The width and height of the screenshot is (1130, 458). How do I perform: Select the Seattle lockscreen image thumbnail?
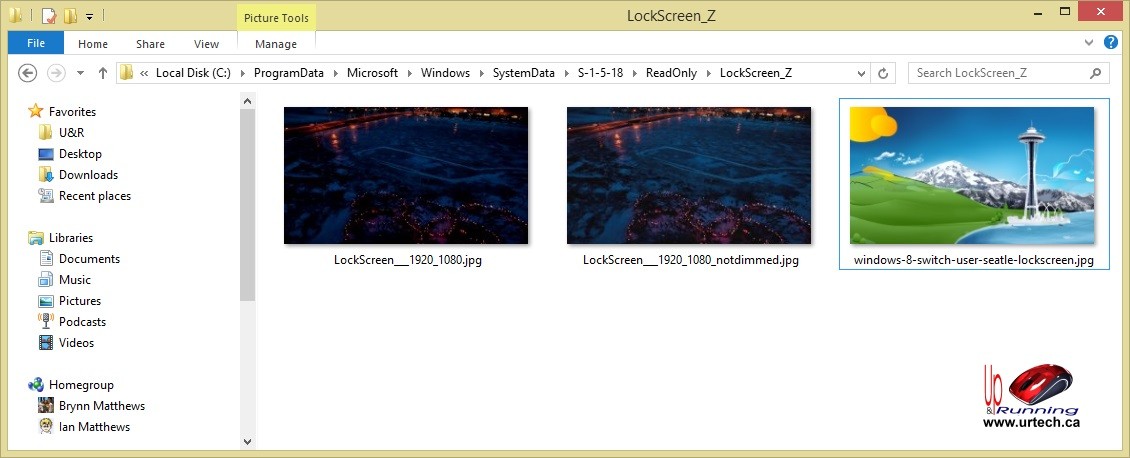[x=973, y=176]
